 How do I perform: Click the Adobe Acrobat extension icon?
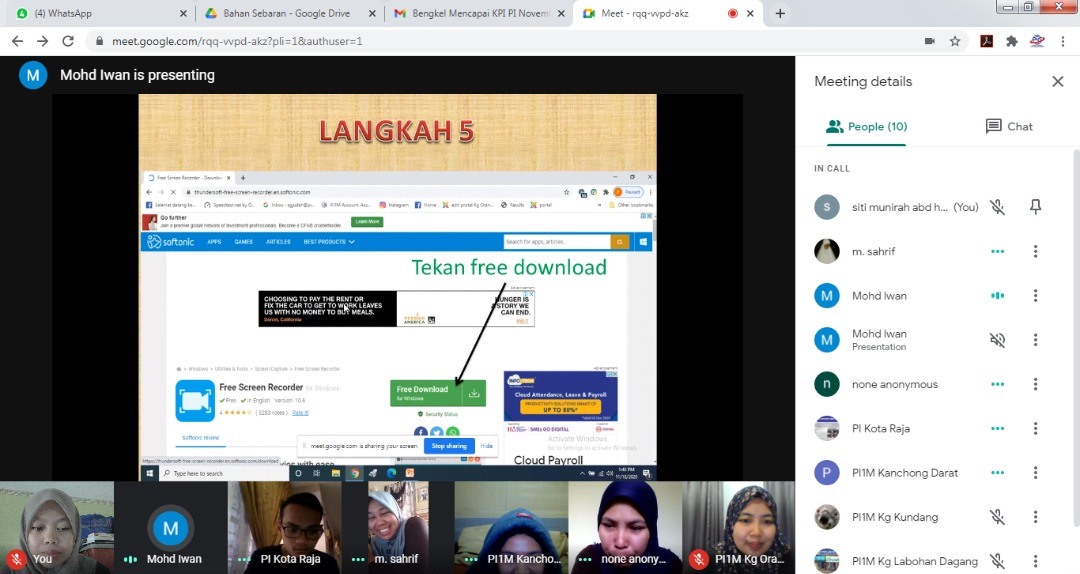click(x=985, y=41)
